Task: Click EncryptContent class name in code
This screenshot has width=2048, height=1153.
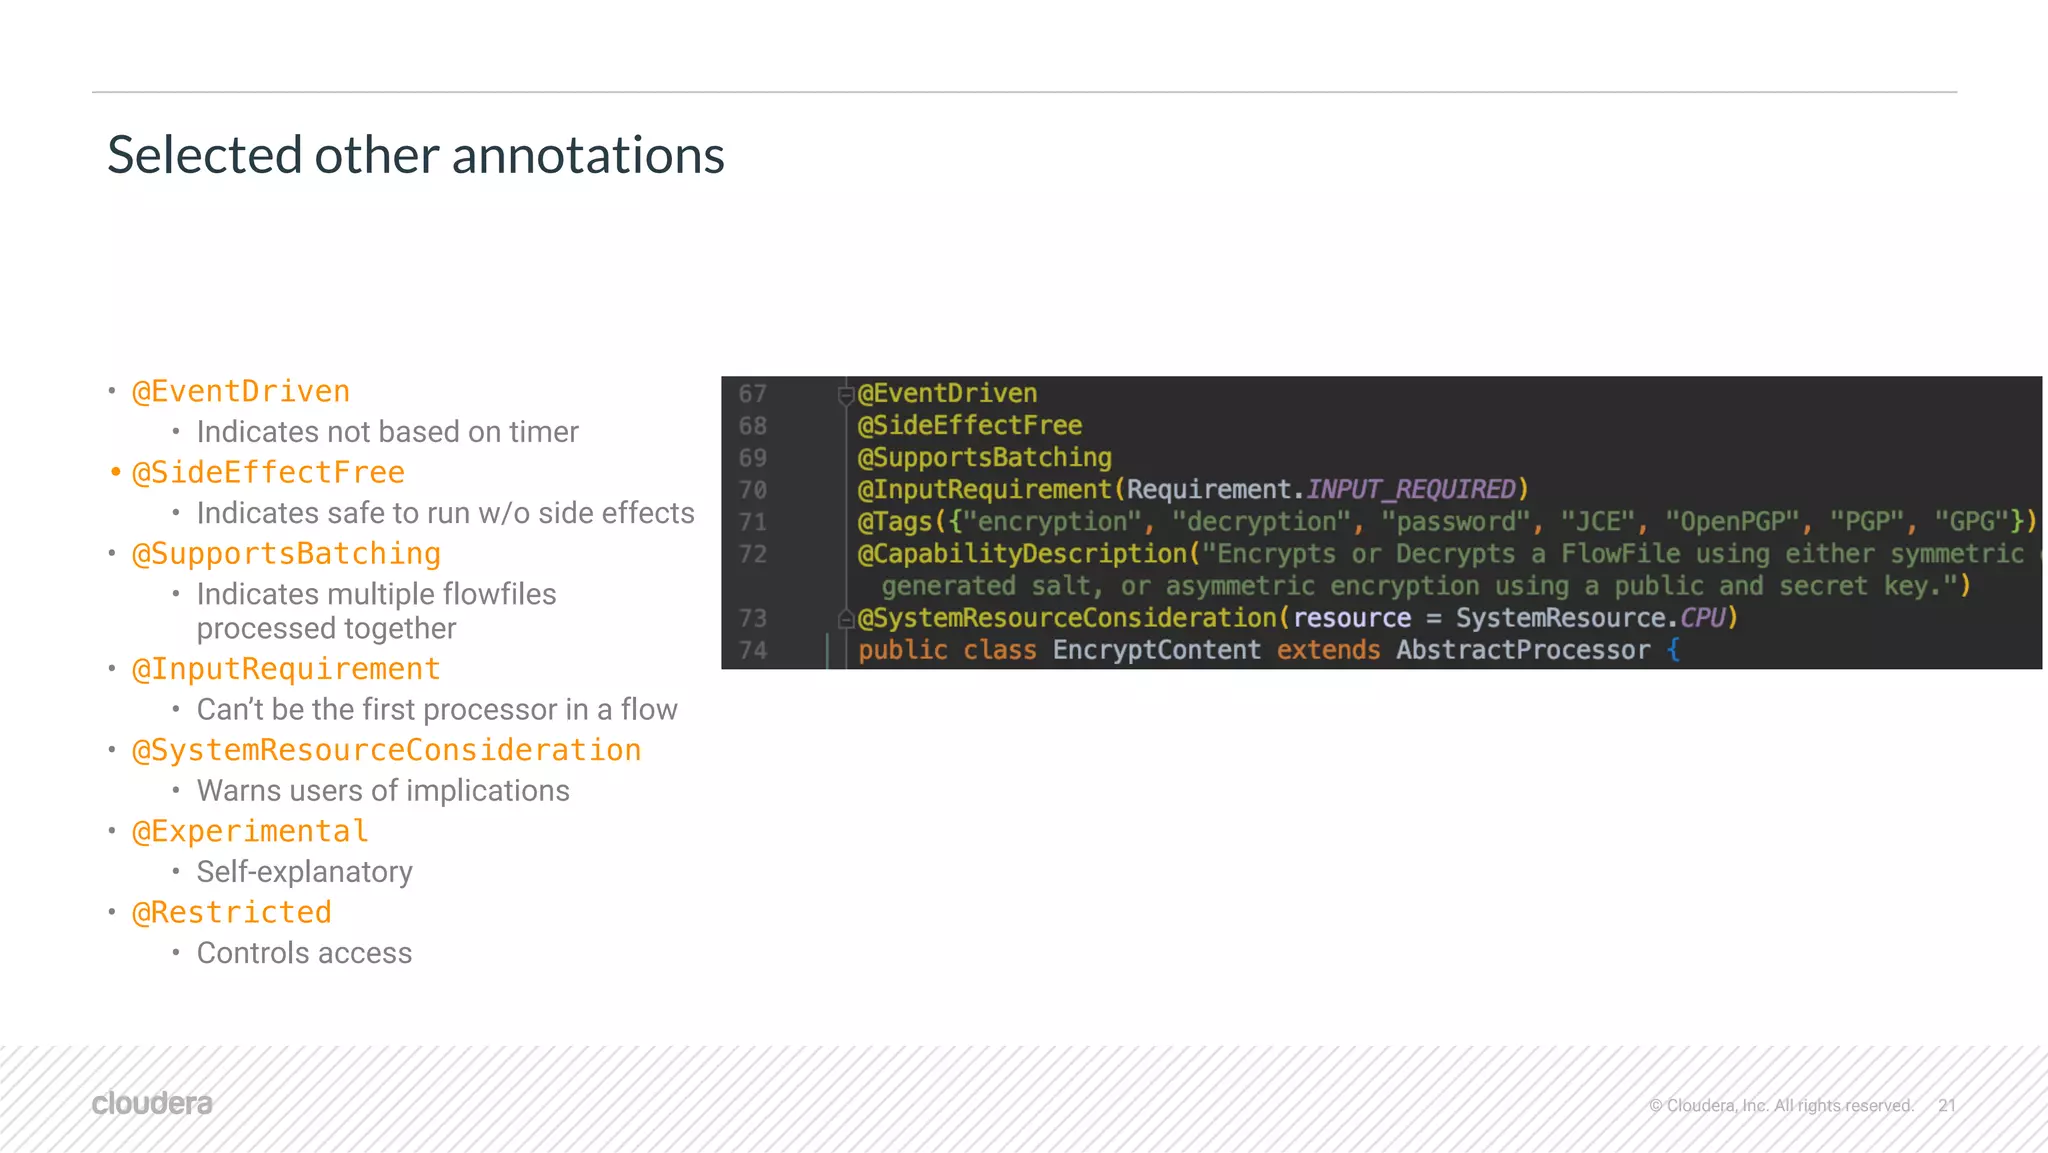Action: [x=1156, y=650]
